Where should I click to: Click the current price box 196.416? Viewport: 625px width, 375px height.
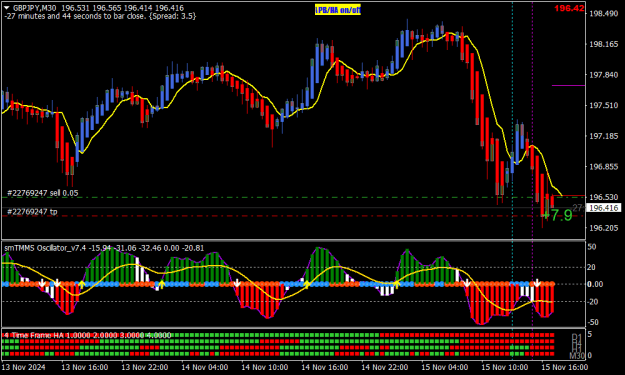[x=604, y=208]
